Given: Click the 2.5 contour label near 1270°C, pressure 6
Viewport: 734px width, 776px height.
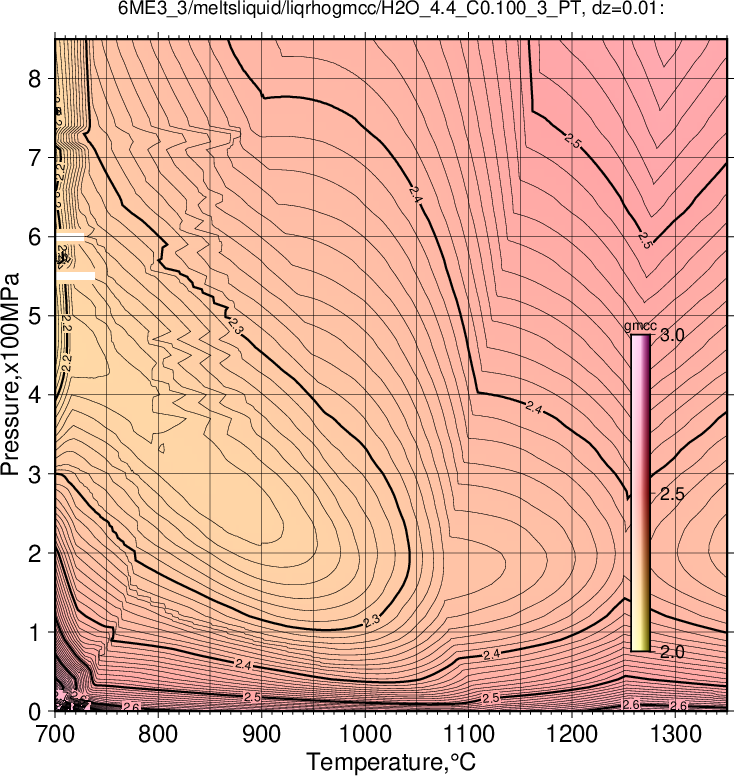Looking at the screenshot, I should [x=645, y=240].
